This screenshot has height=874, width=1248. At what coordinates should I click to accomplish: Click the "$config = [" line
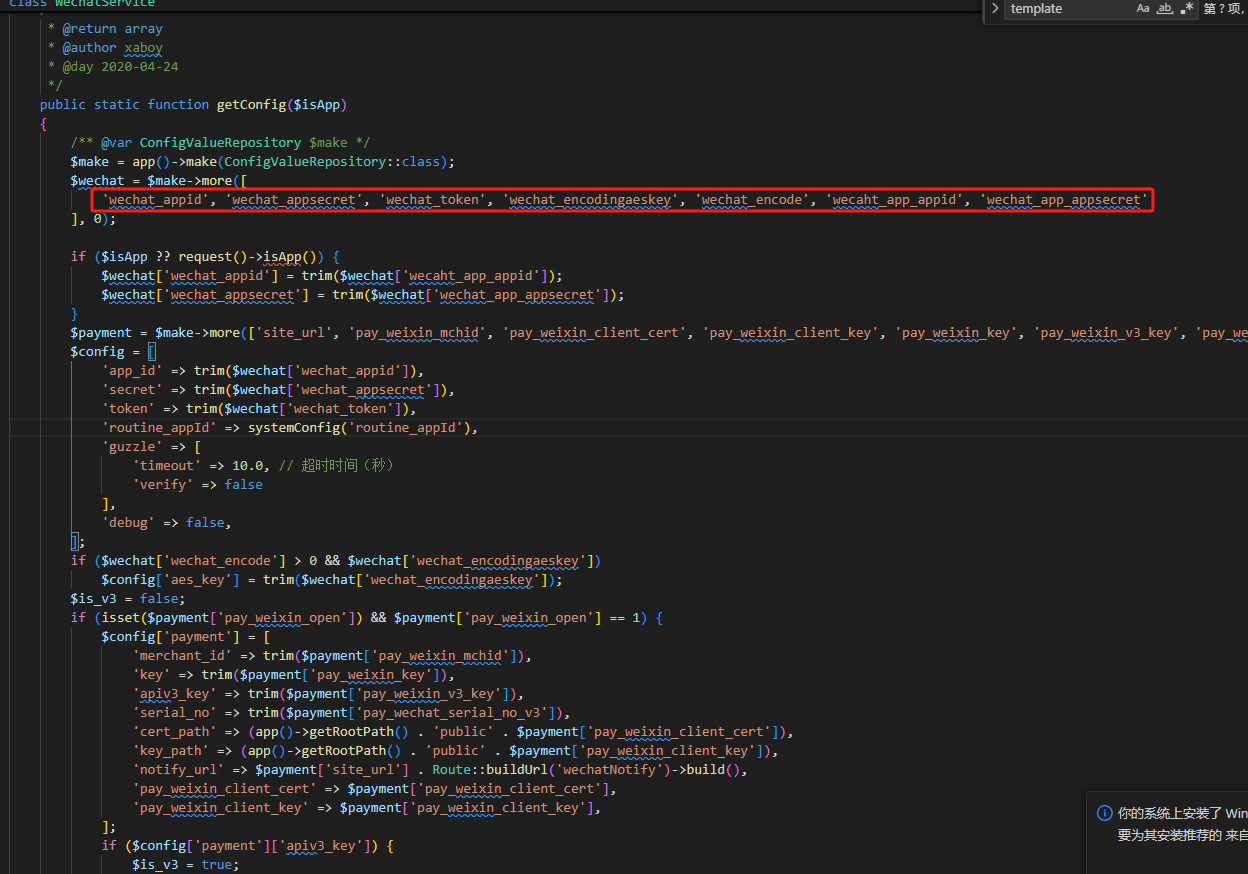[x=113, y=352]
